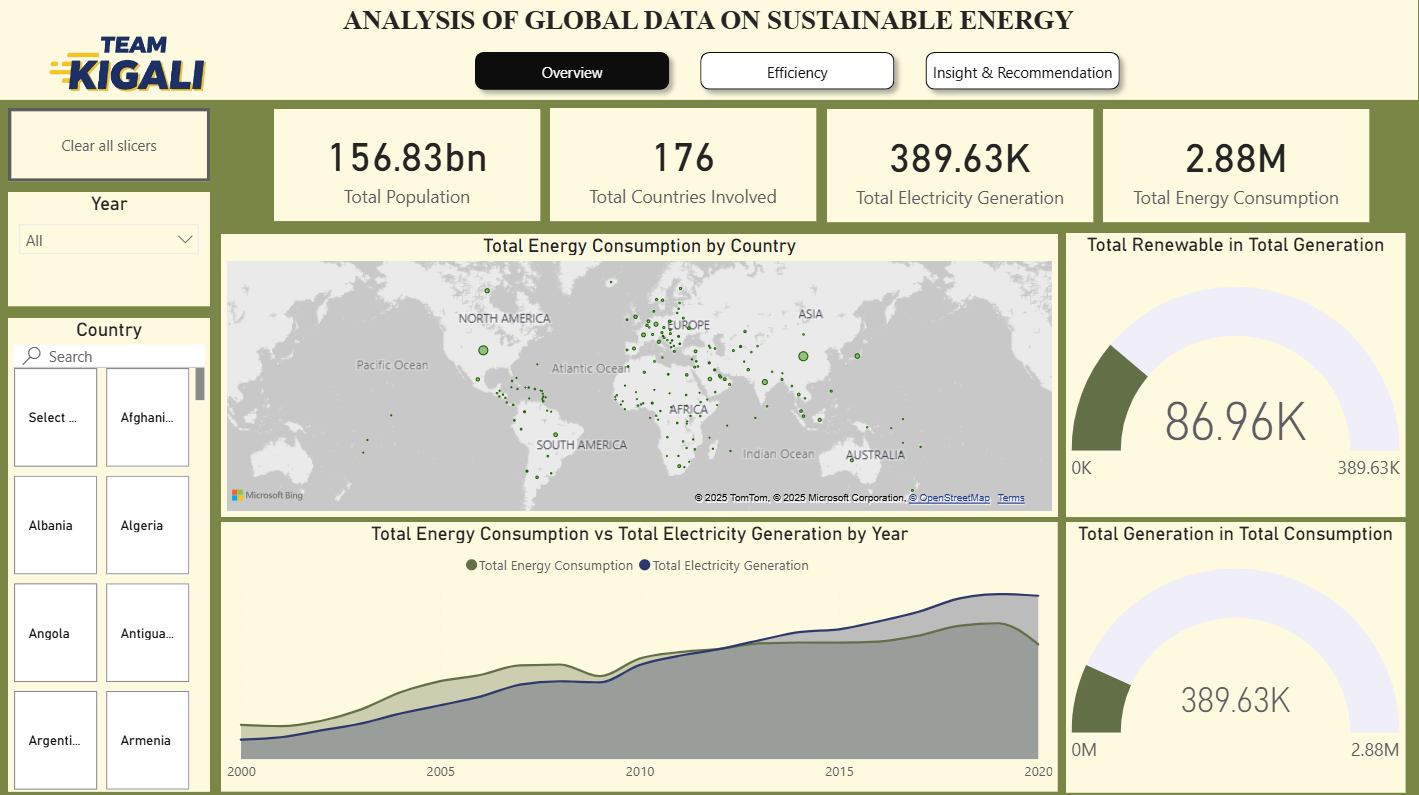This screenshot has width=1419, height=795.
Task: Click the Team Kigali logo
Action: click(127, 64)
